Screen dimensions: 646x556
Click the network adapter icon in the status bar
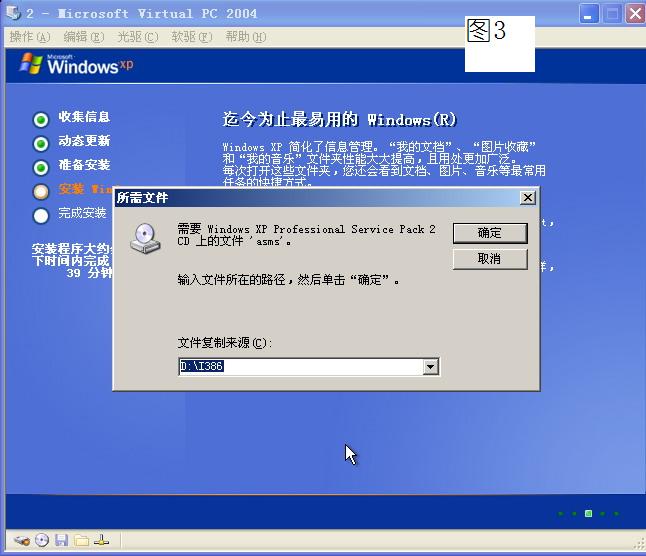pos(101,540)
